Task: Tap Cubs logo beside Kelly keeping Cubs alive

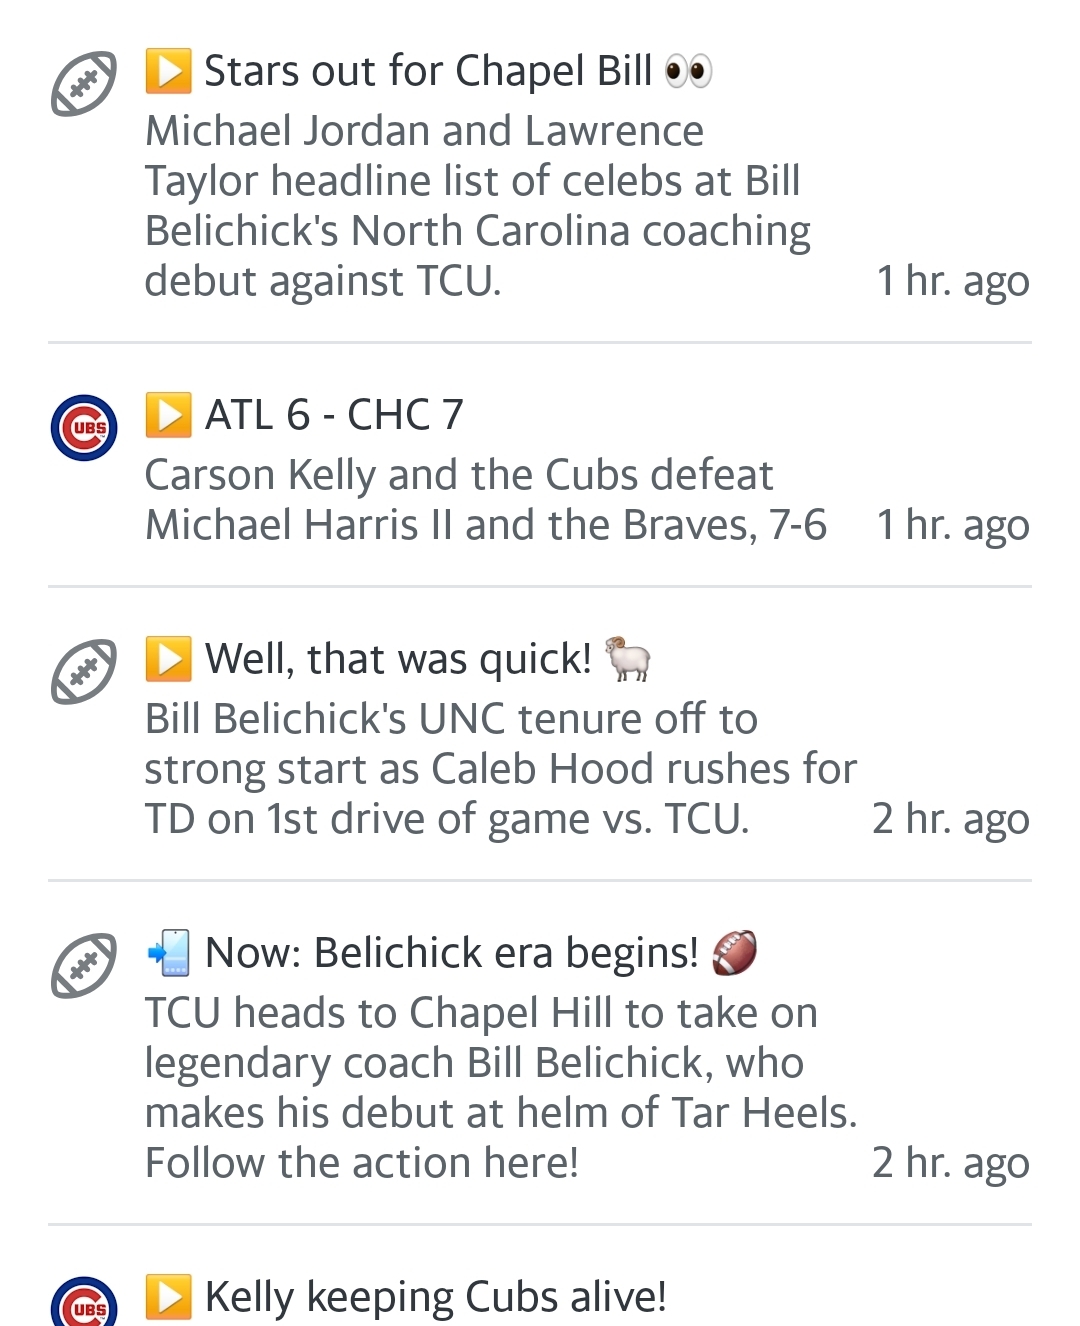Action: coord(84,1302)
